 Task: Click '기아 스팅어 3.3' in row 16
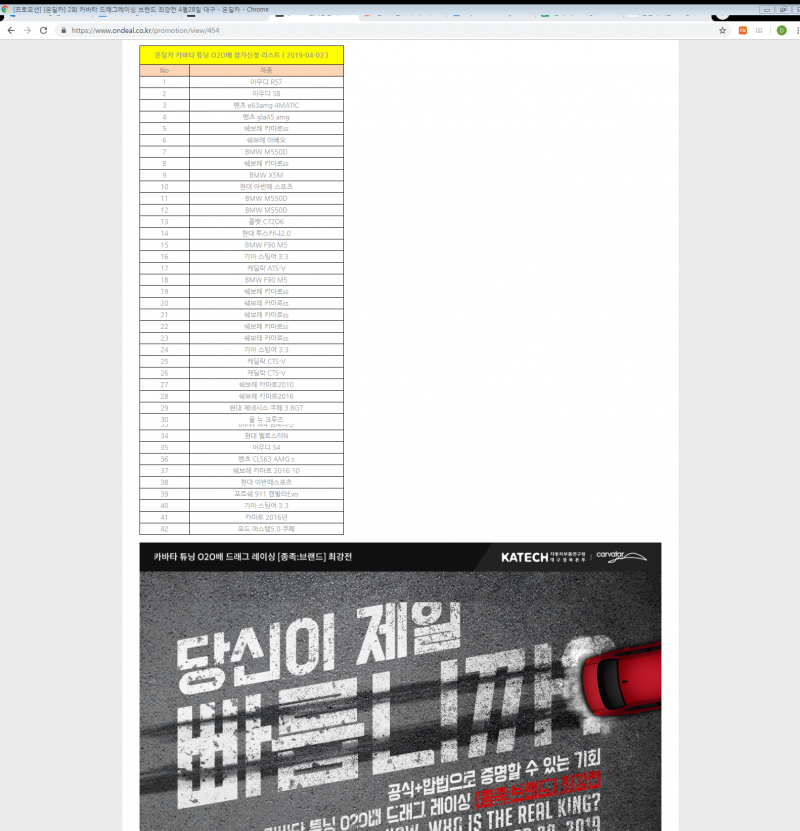(x=266, y=257)
